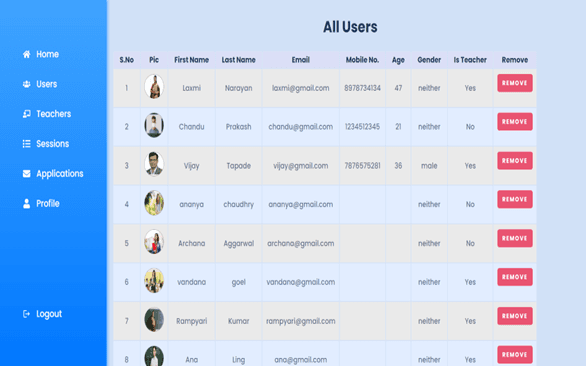Remove user ananya chaudhry
The height and width of the screenshot is (366, 586).
point(515,199)
